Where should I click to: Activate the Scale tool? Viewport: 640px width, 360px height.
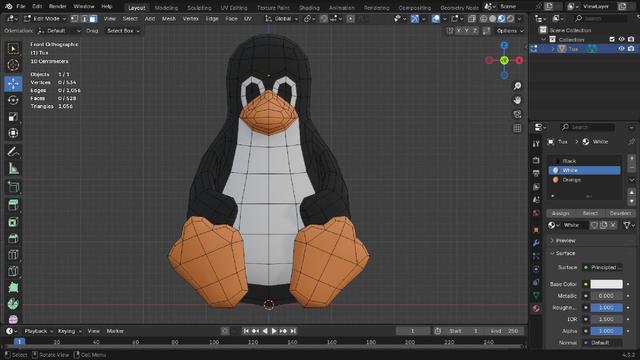(x=13, y=117)
